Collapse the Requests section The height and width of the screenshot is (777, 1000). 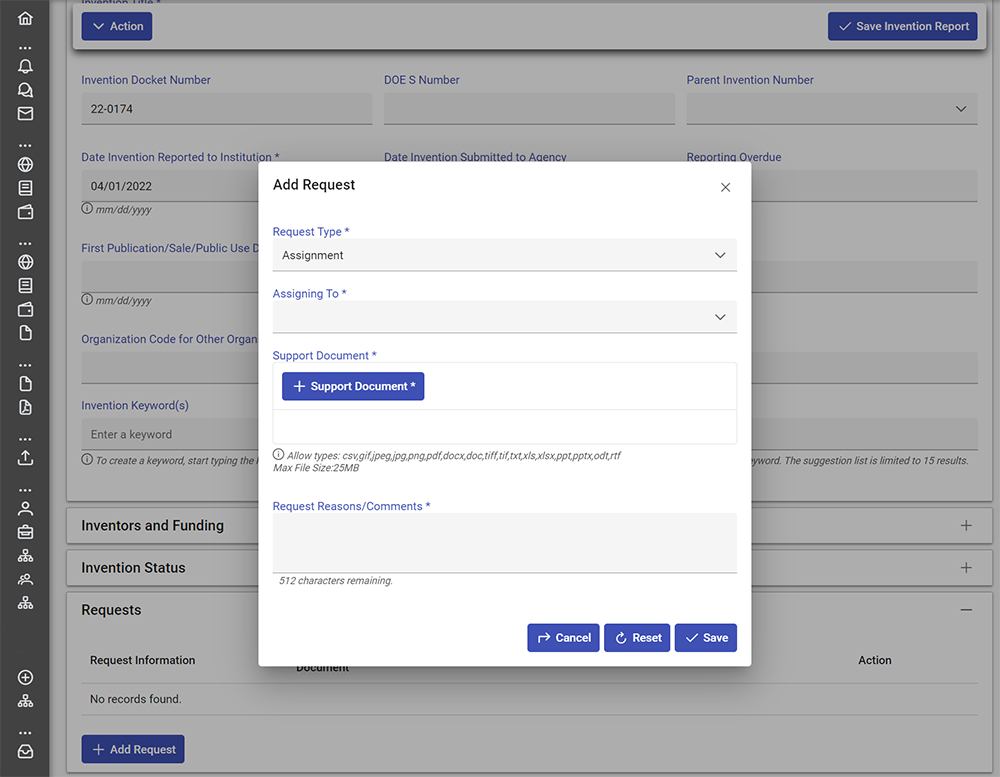pyautogui.click(x=965, y=610)
